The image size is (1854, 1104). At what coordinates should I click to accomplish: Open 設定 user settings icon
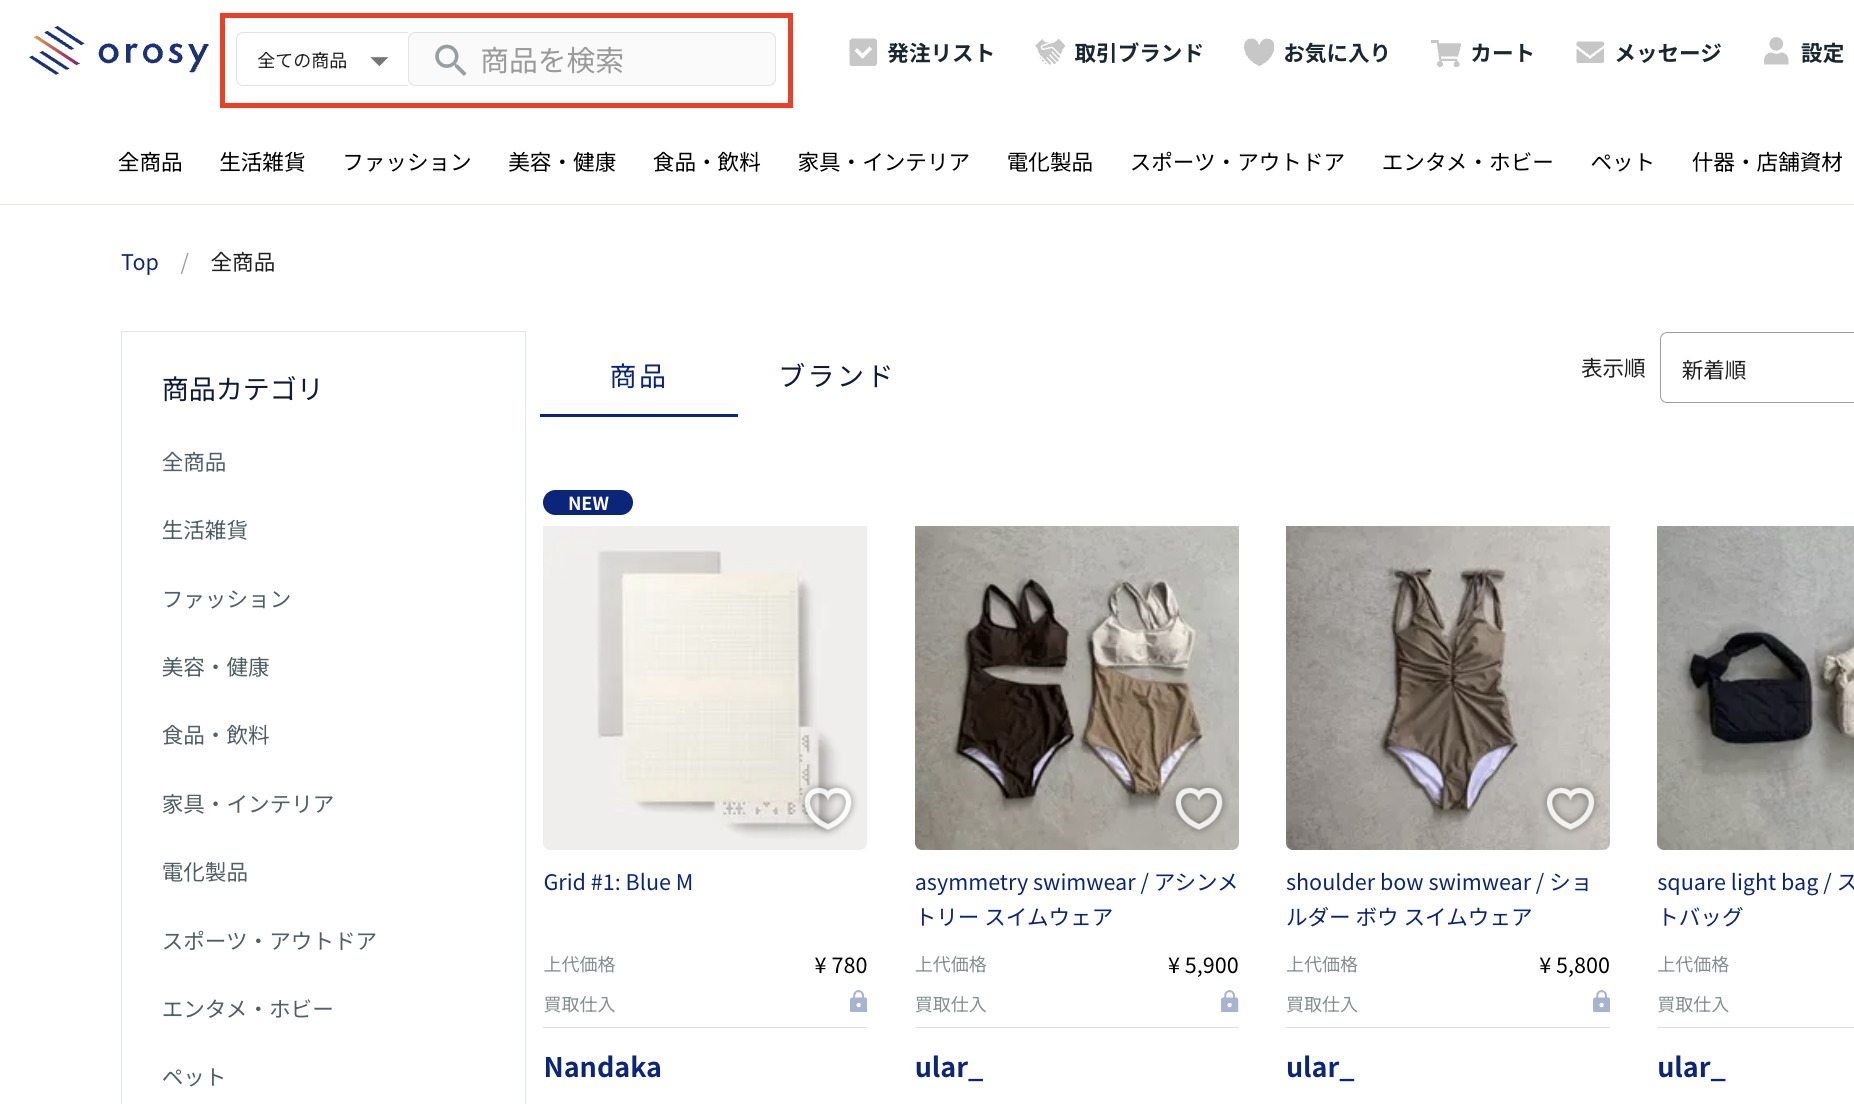point(1775,53)
